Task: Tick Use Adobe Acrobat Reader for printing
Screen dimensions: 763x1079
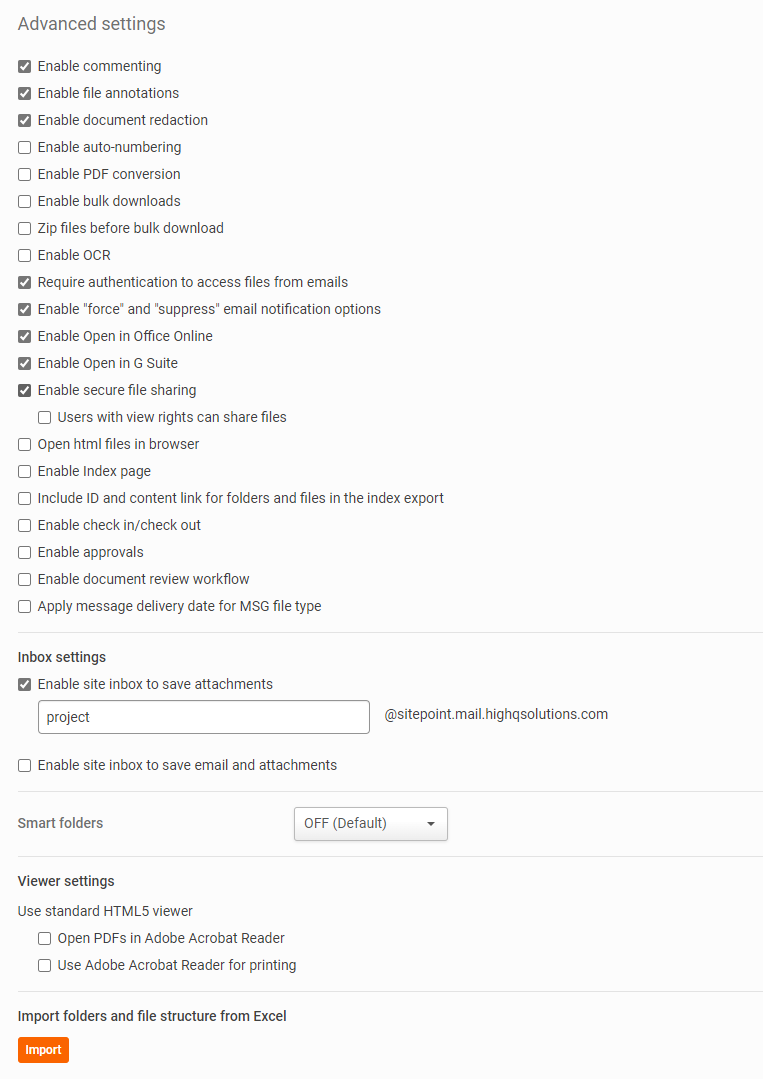Action: pyautogui.click(x=45, y=966)
